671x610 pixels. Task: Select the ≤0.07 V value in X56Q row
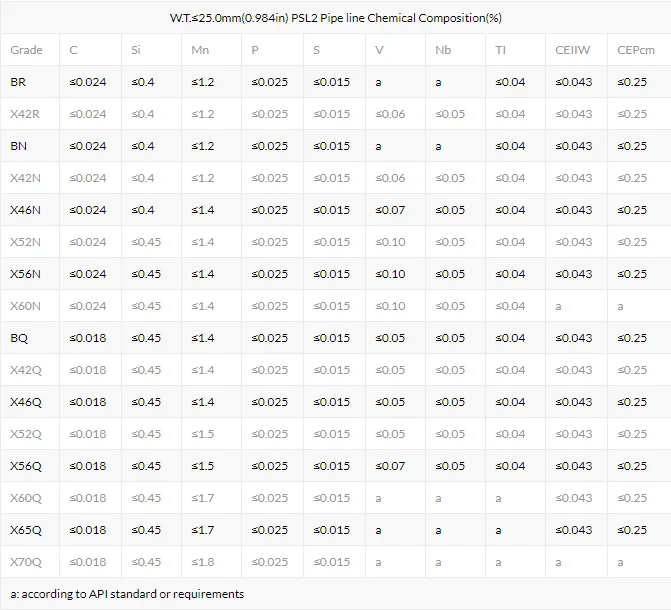390,466
